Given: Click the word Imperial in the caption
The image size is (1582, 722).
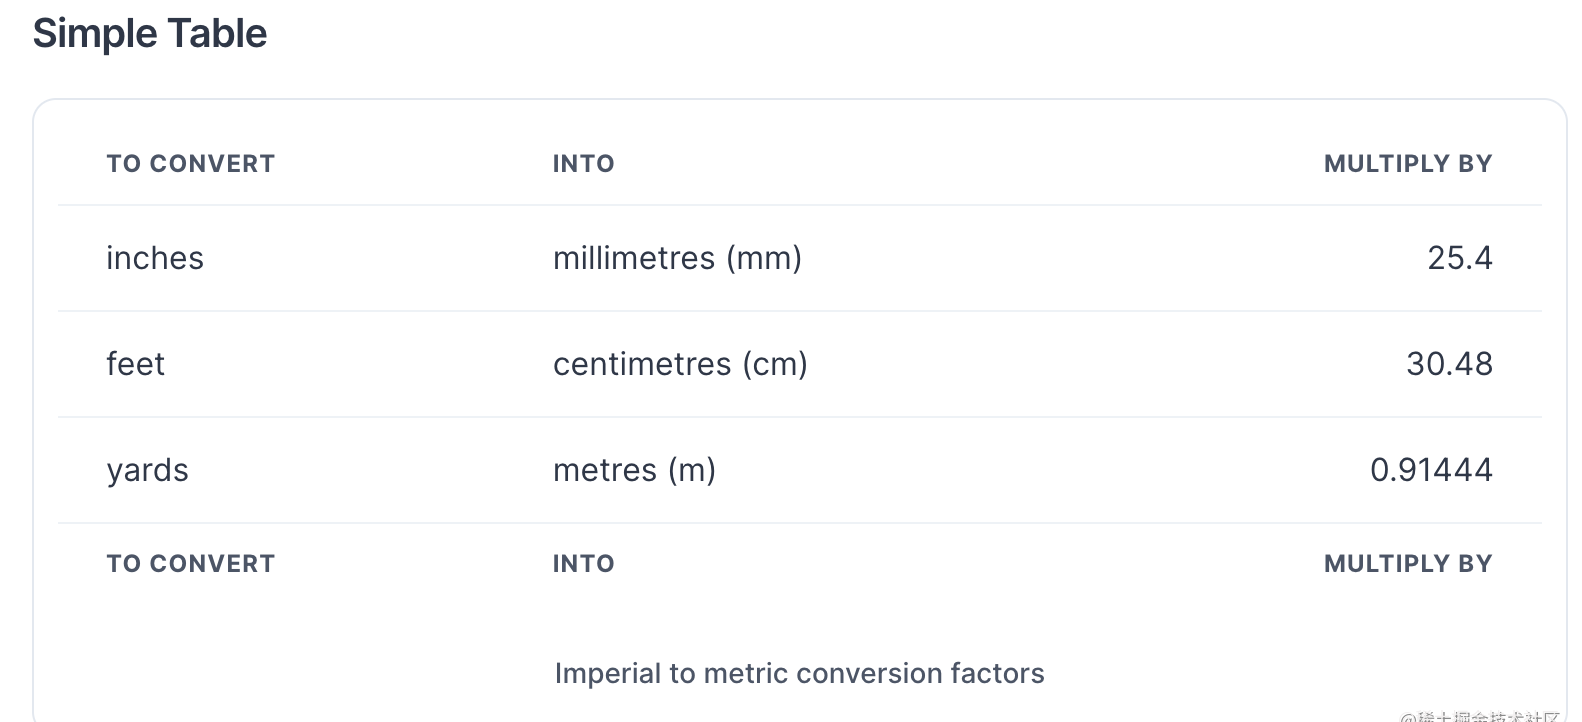Looking at the screenshot, I should click(608, 674).
